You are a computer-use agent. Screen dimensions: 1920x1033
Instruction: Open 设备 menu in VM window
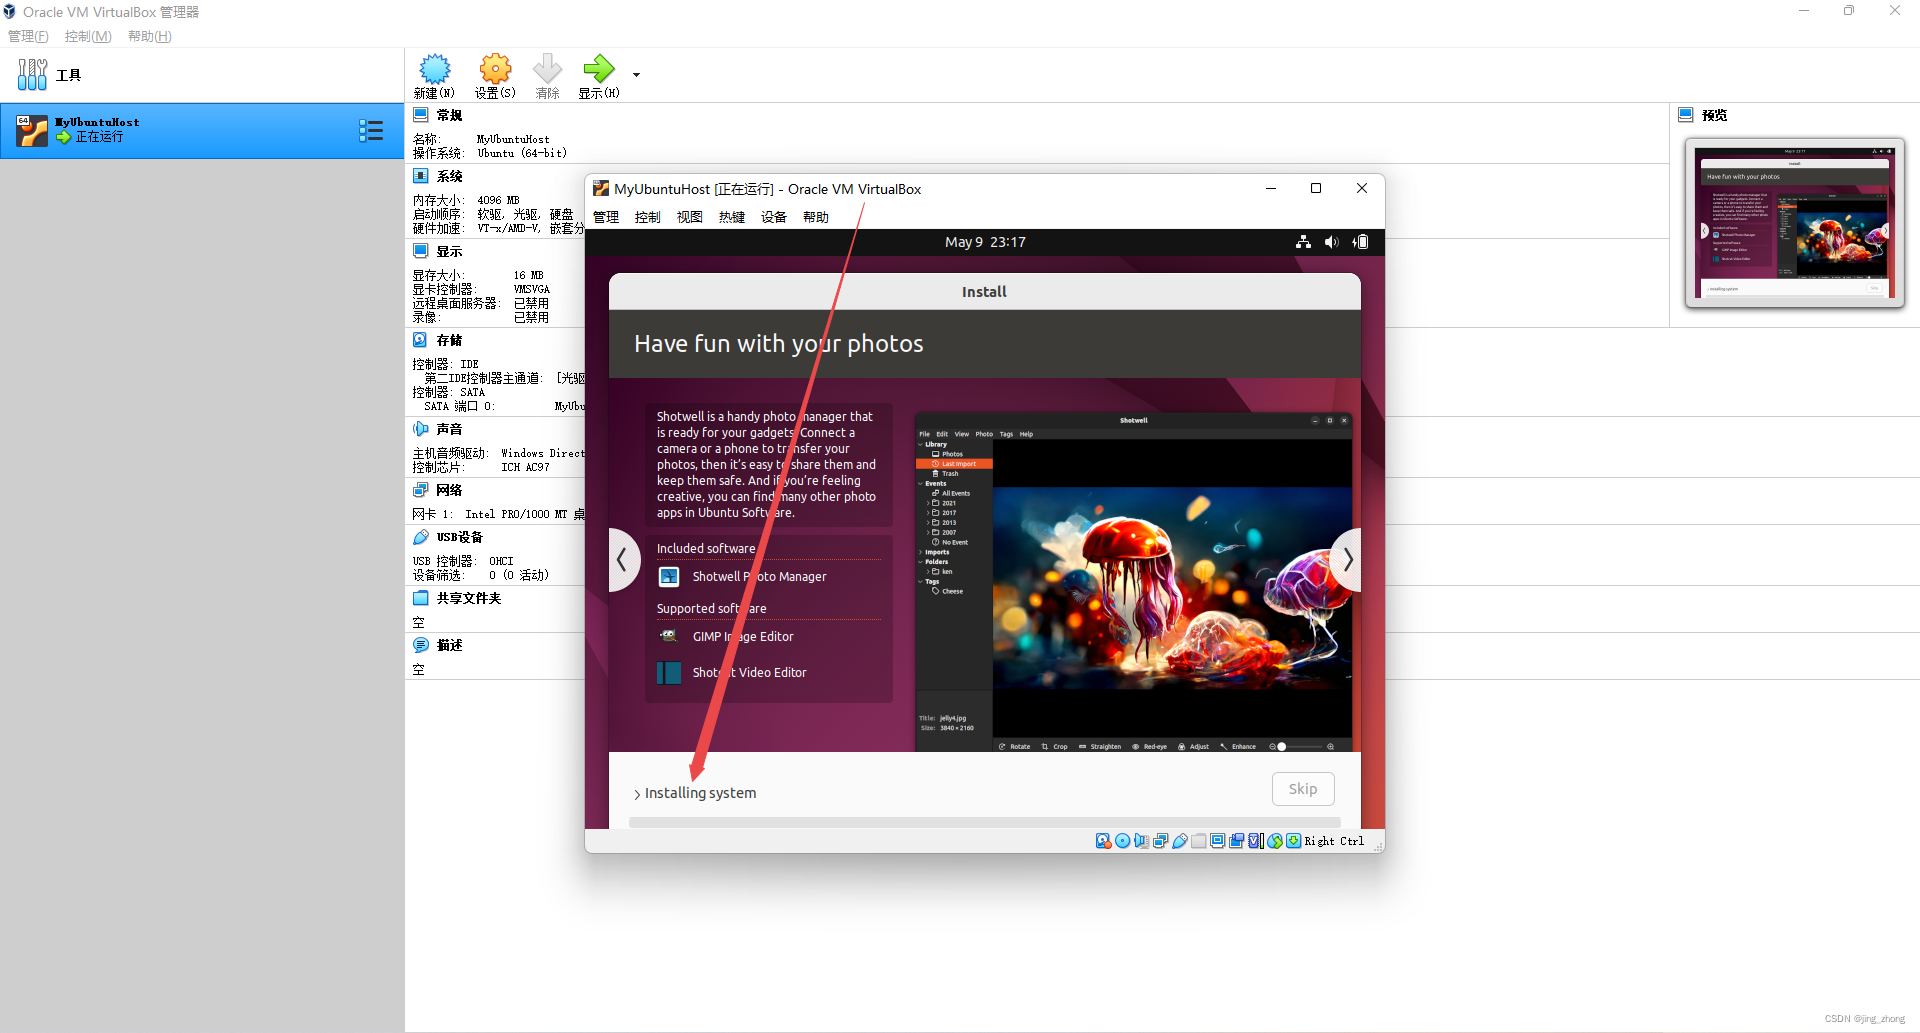click(x=774, y=217)
